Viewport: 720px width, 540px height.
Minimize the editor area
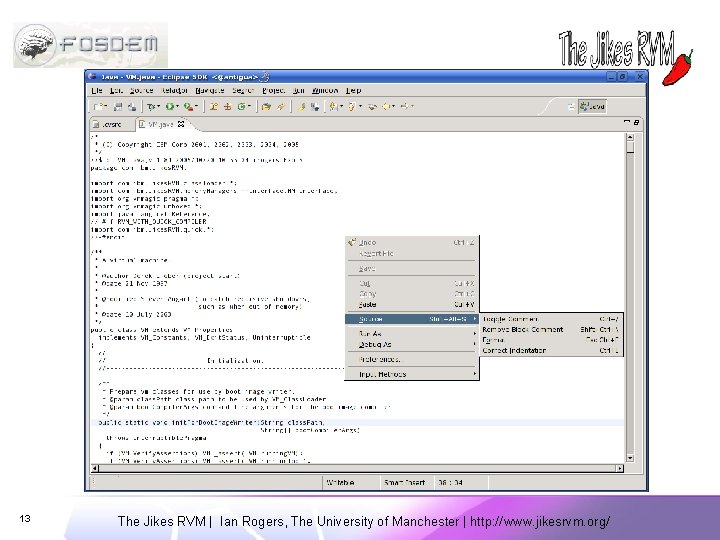tap(627, 122)
